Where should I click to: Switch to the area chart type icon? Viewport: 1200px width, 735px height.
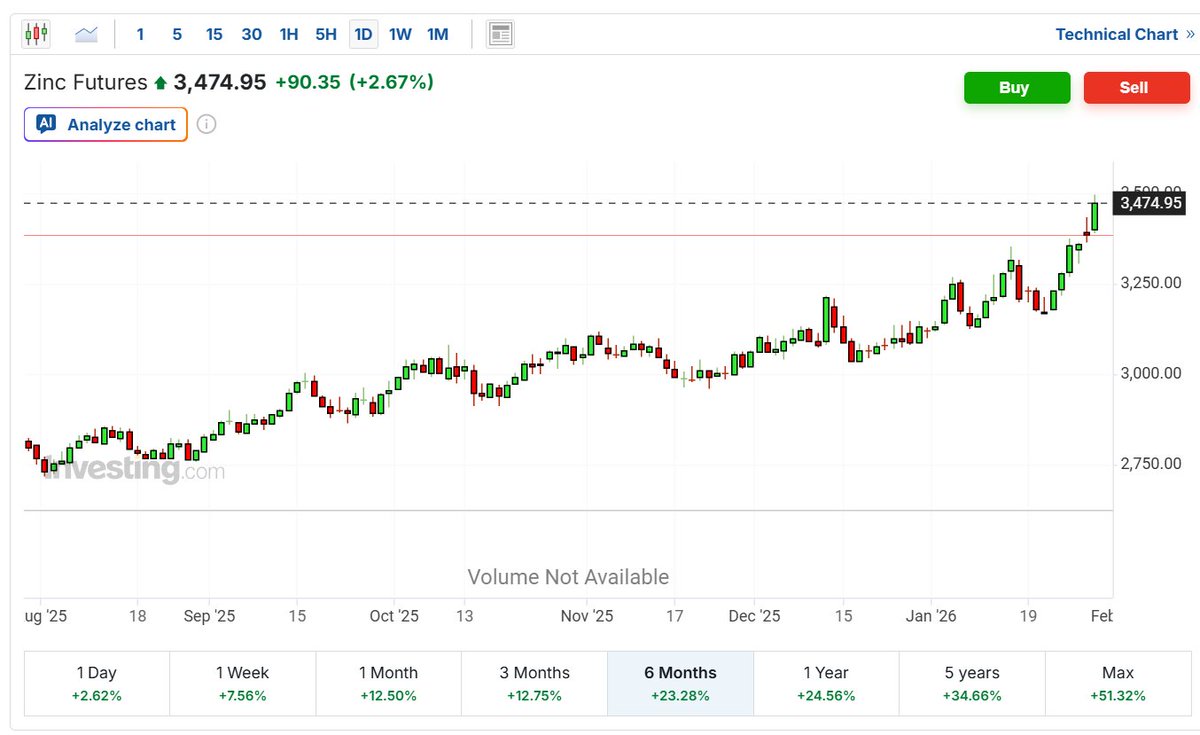pyautogui.click(x=86, y=34)
